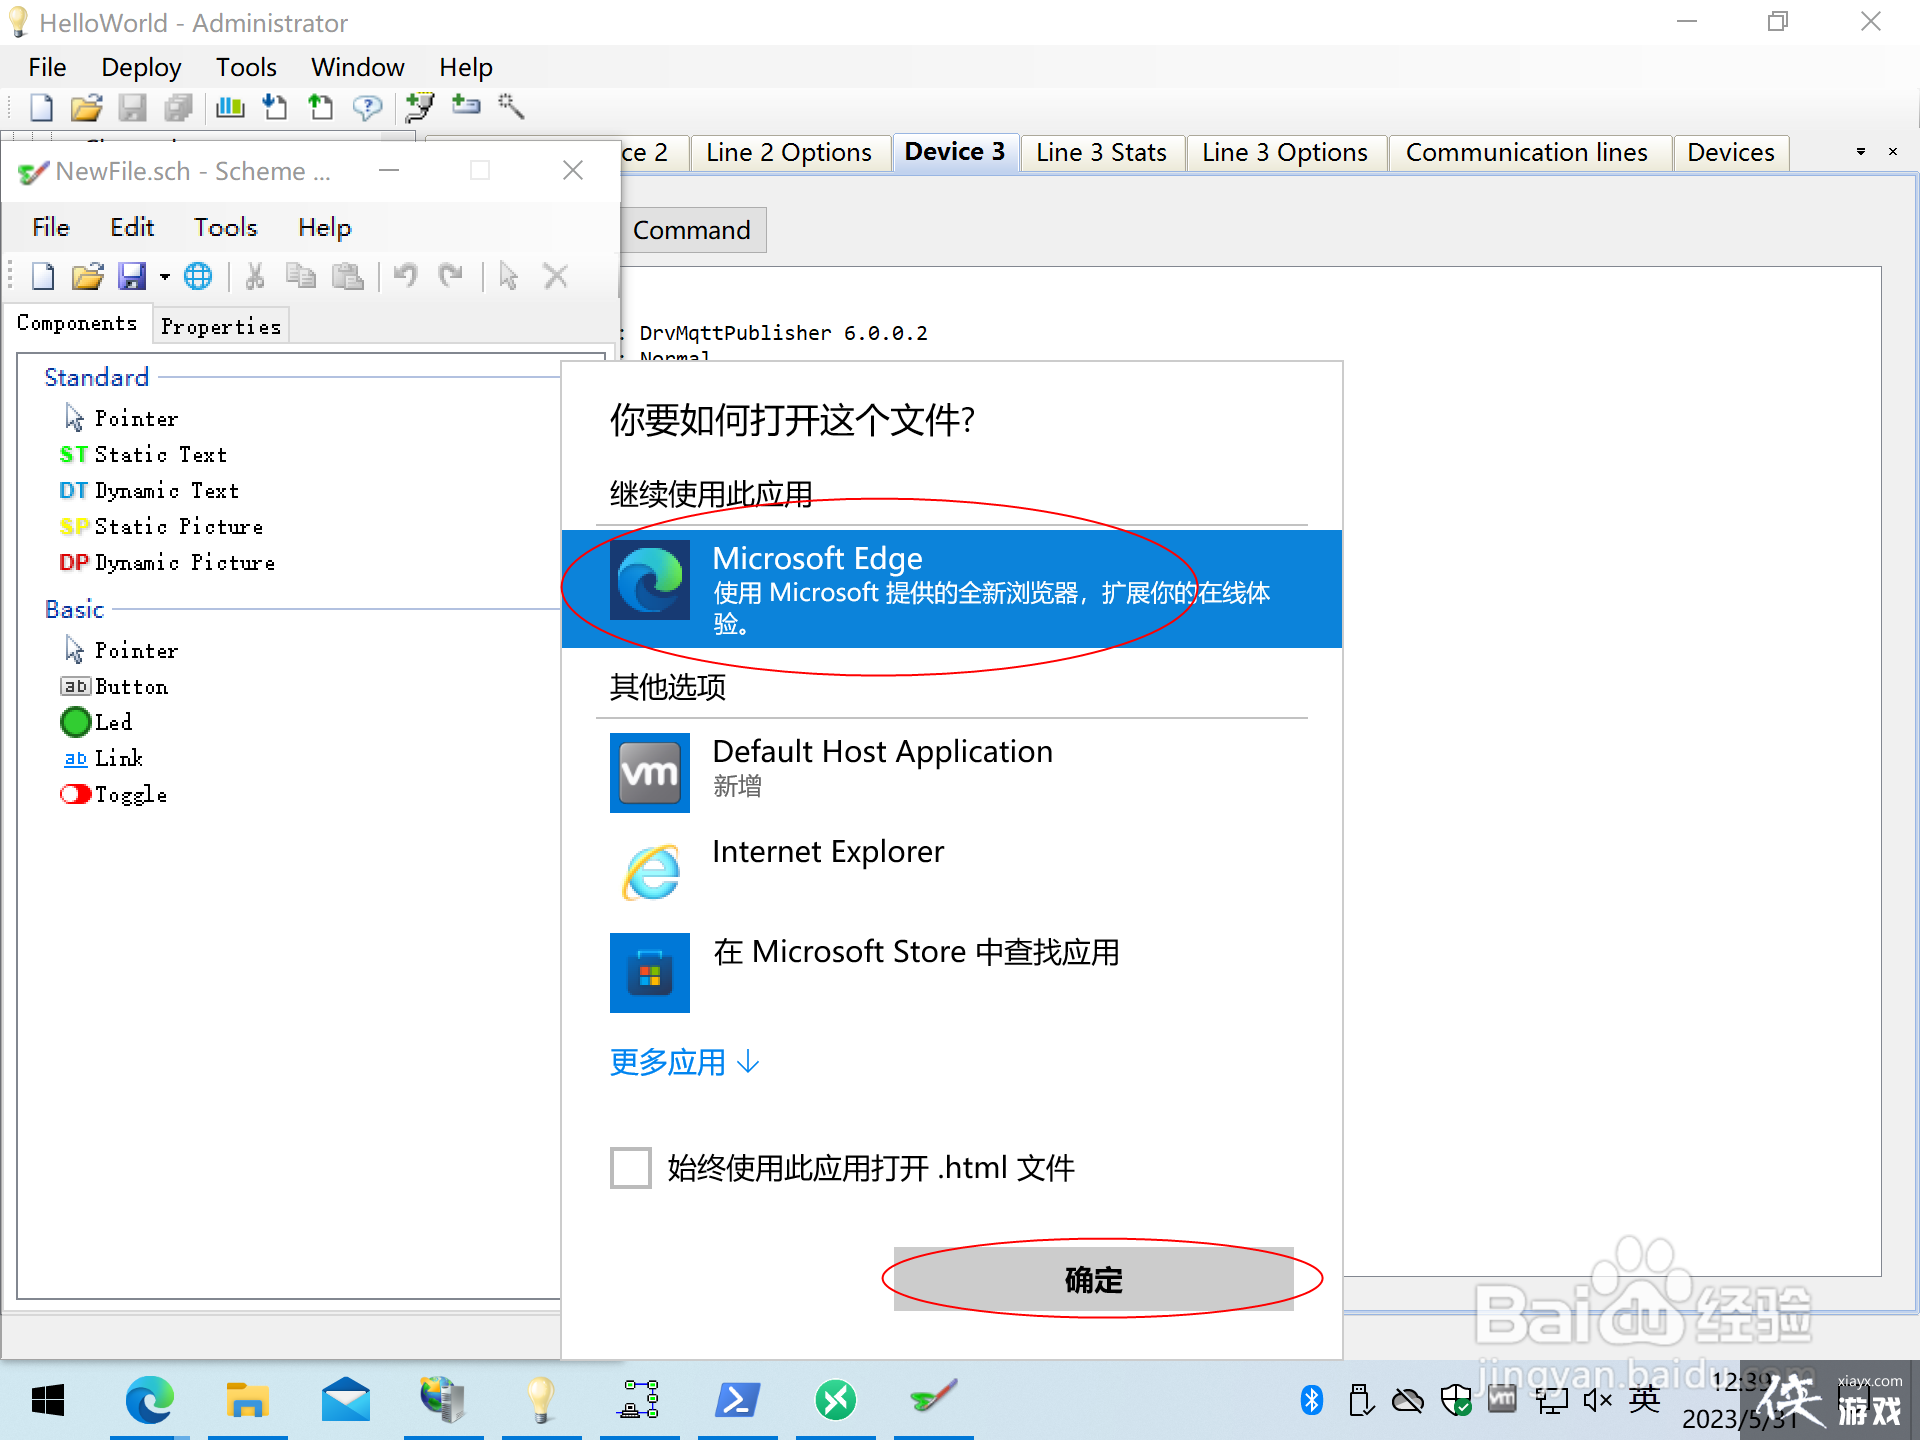The height and width of the screenshot is (1440, 1920).
Task: Click the Add Line connector icon
Action: click(x=420, y=107)
